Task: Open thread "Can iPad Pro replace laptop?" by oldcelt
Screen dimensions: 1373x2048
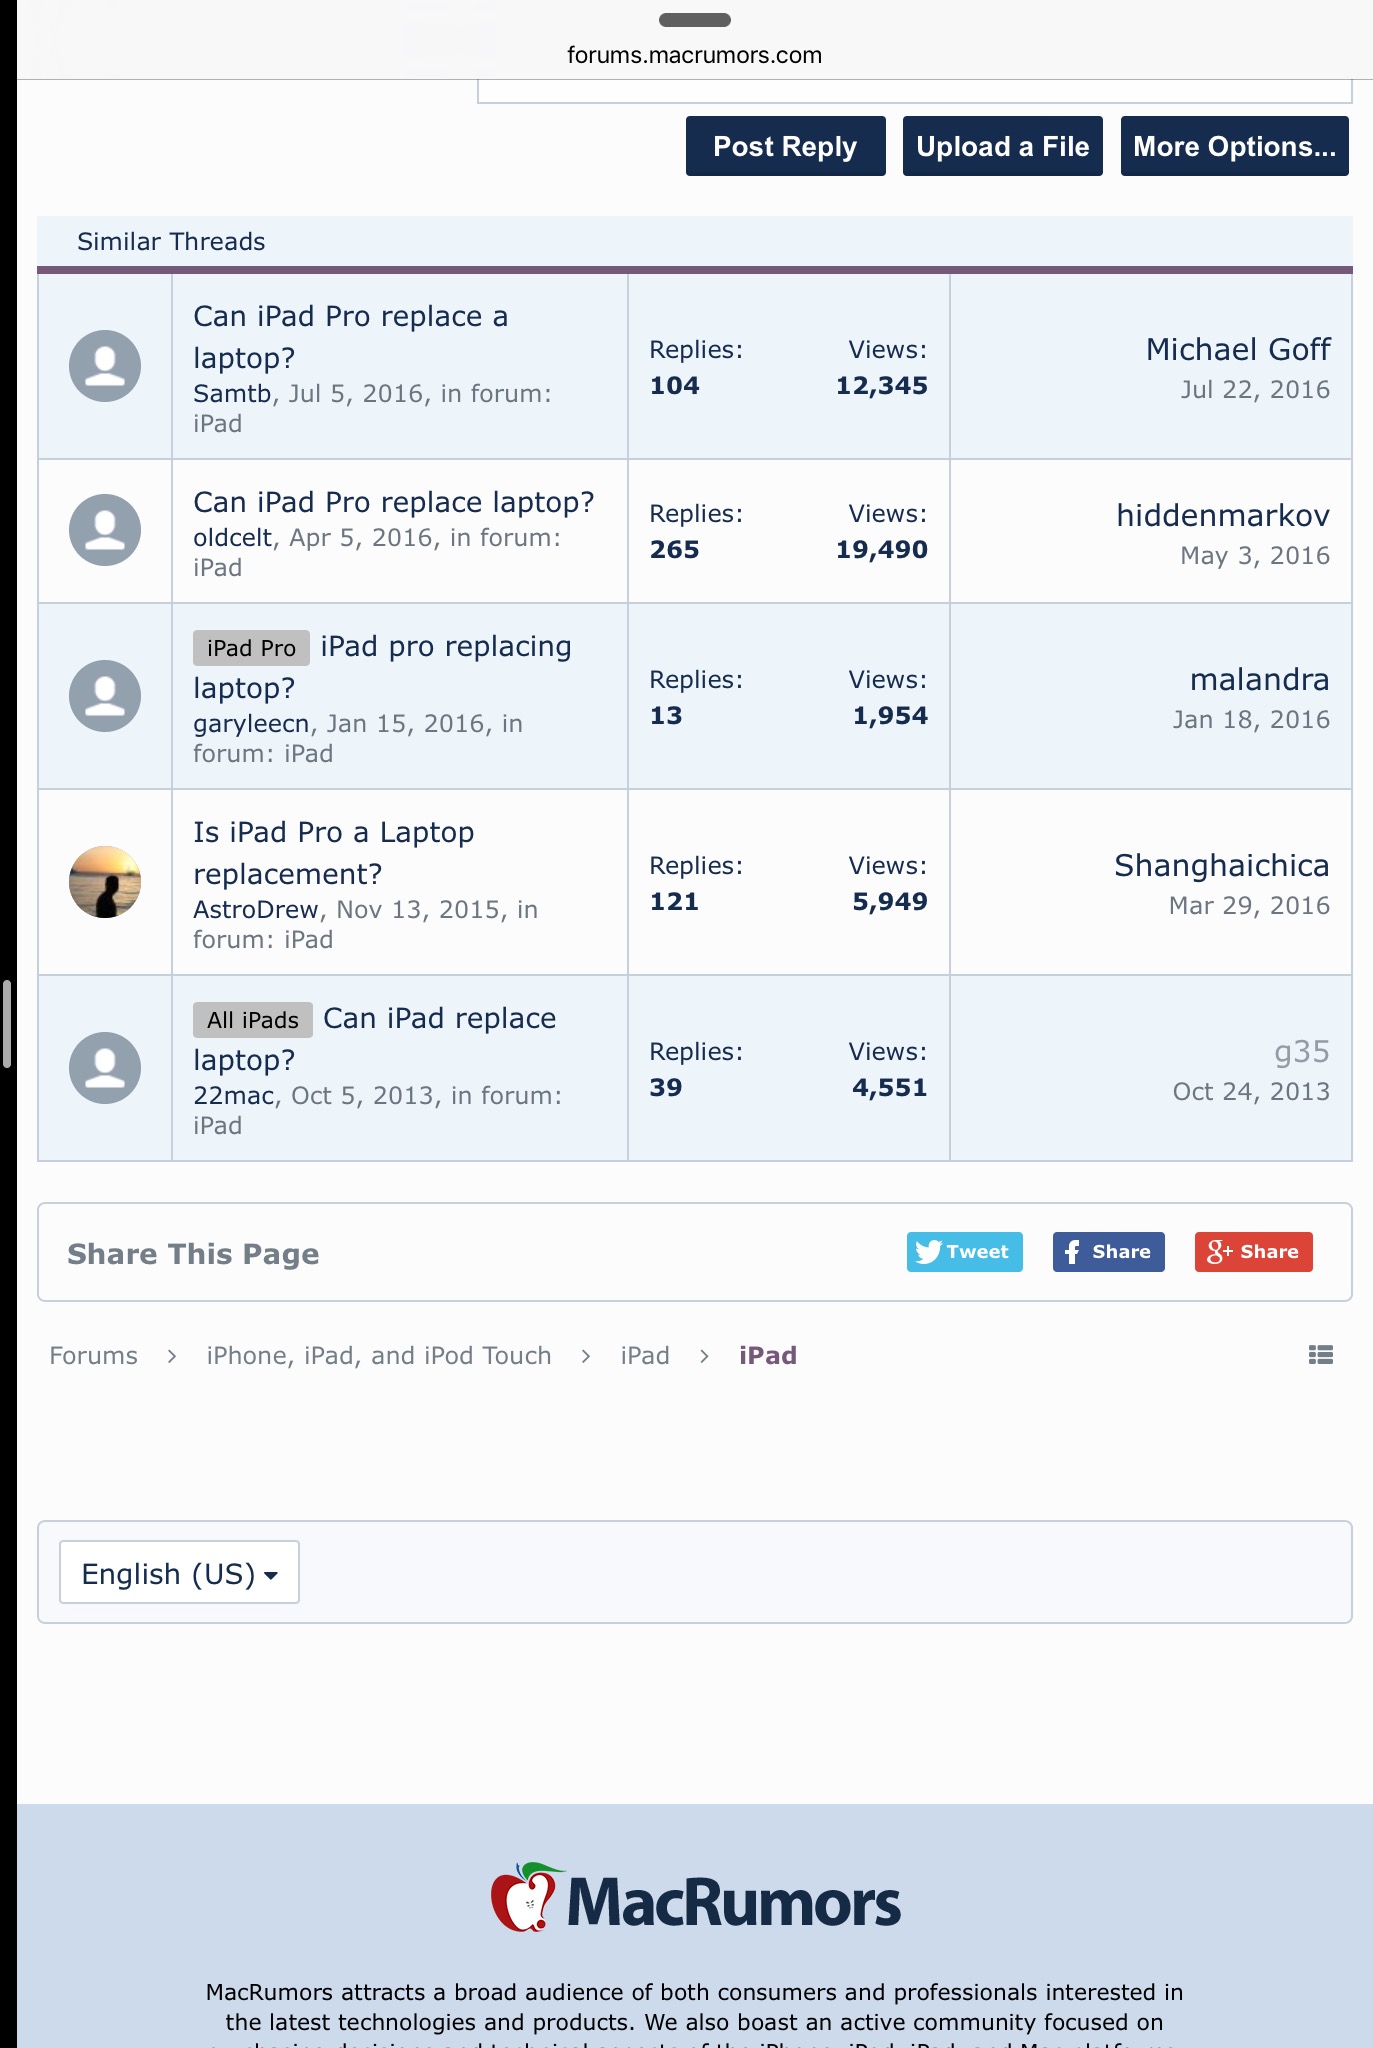Action: 394,502
